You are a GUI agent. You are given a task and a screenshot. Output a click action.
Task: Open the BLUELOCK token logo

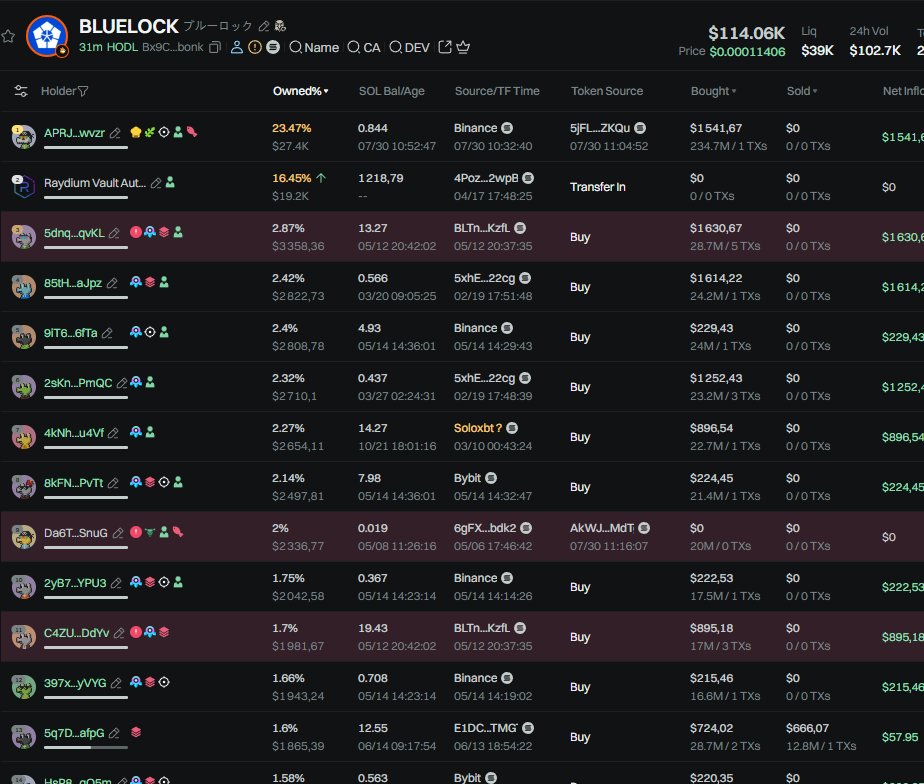[x=47, y=36]
